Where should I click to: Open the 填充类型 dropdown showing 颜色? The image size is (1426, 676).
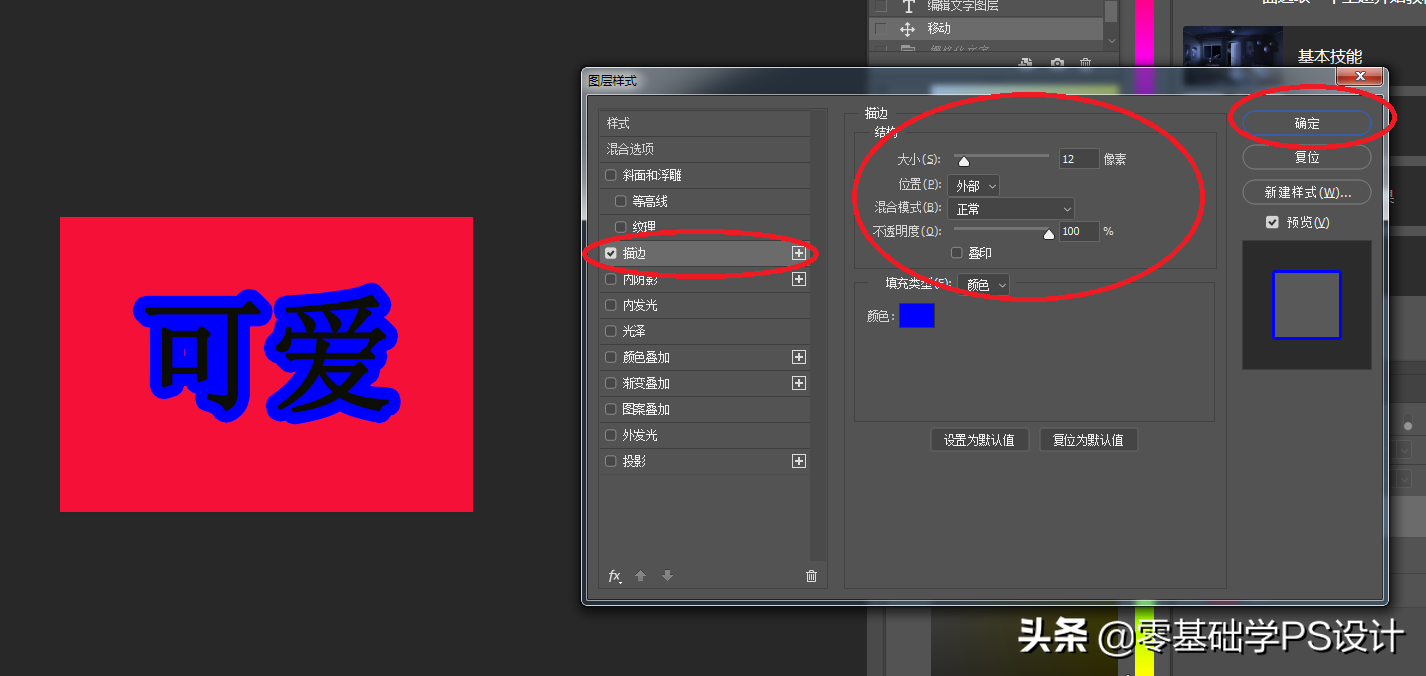point(984,285)
